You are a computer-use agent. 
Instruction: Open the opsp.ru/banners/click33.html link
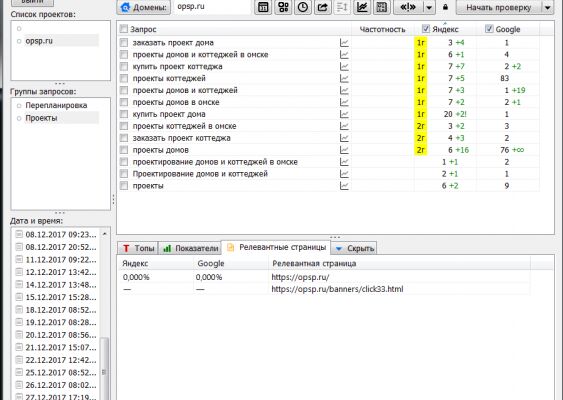[337, 289]
